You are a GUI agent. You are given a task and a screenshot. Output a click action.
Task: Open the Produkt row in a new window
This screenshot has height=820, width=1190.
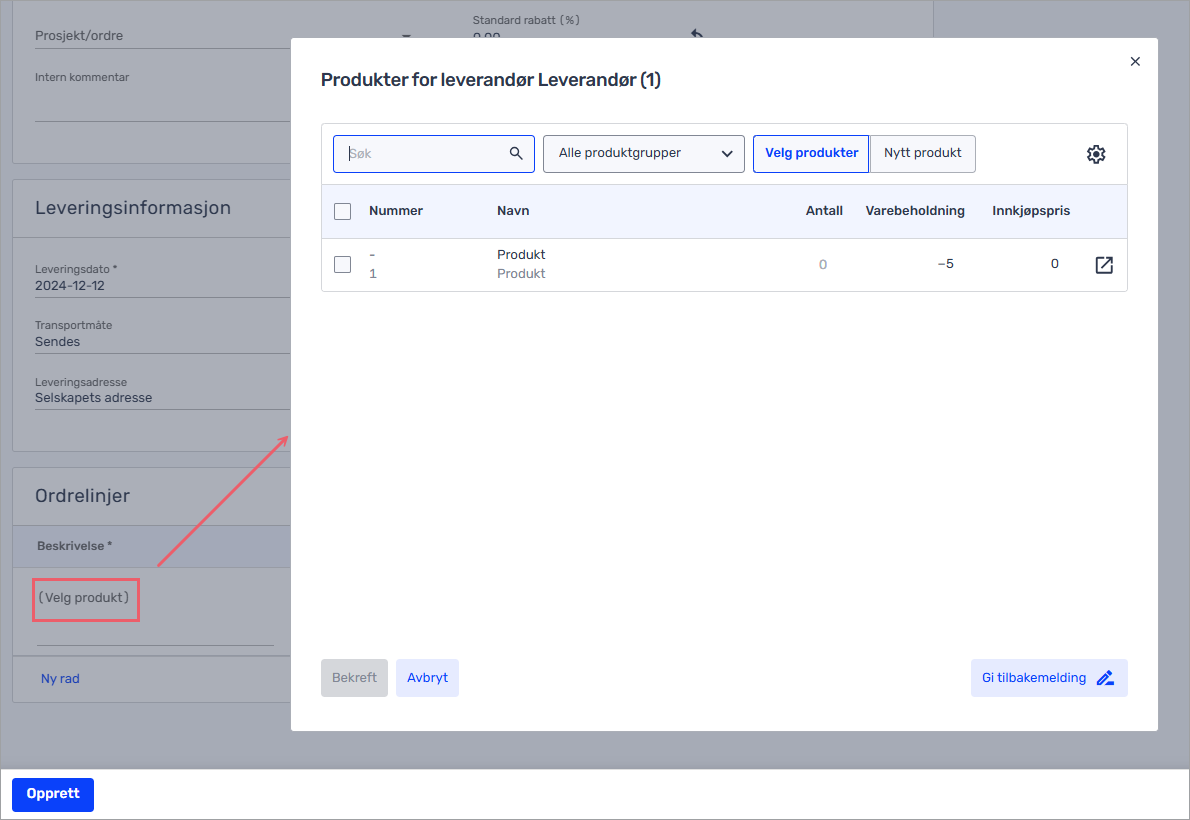click(1103, 265)
